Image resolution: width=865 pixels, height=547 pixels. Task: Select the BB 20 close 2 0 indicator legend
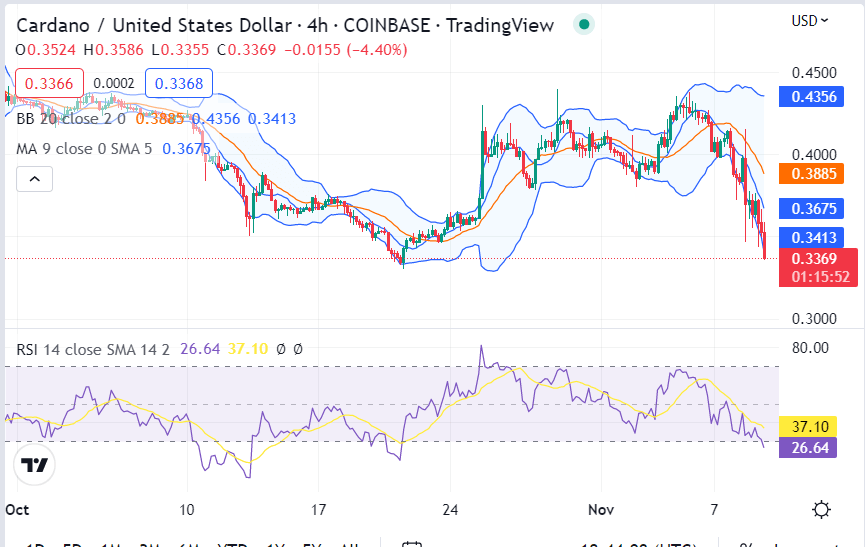pyautogui.click(x=71, y=119)
